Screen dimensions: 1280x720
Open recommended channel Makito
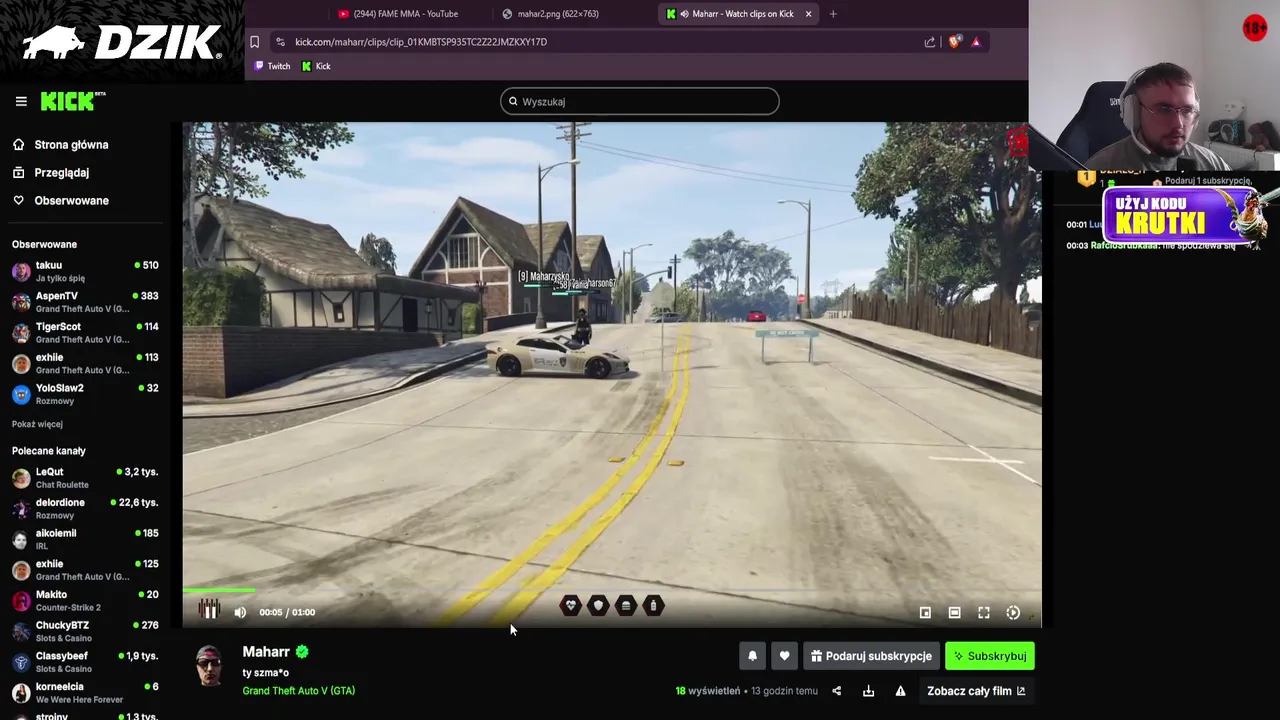click(x=85, y=601)
